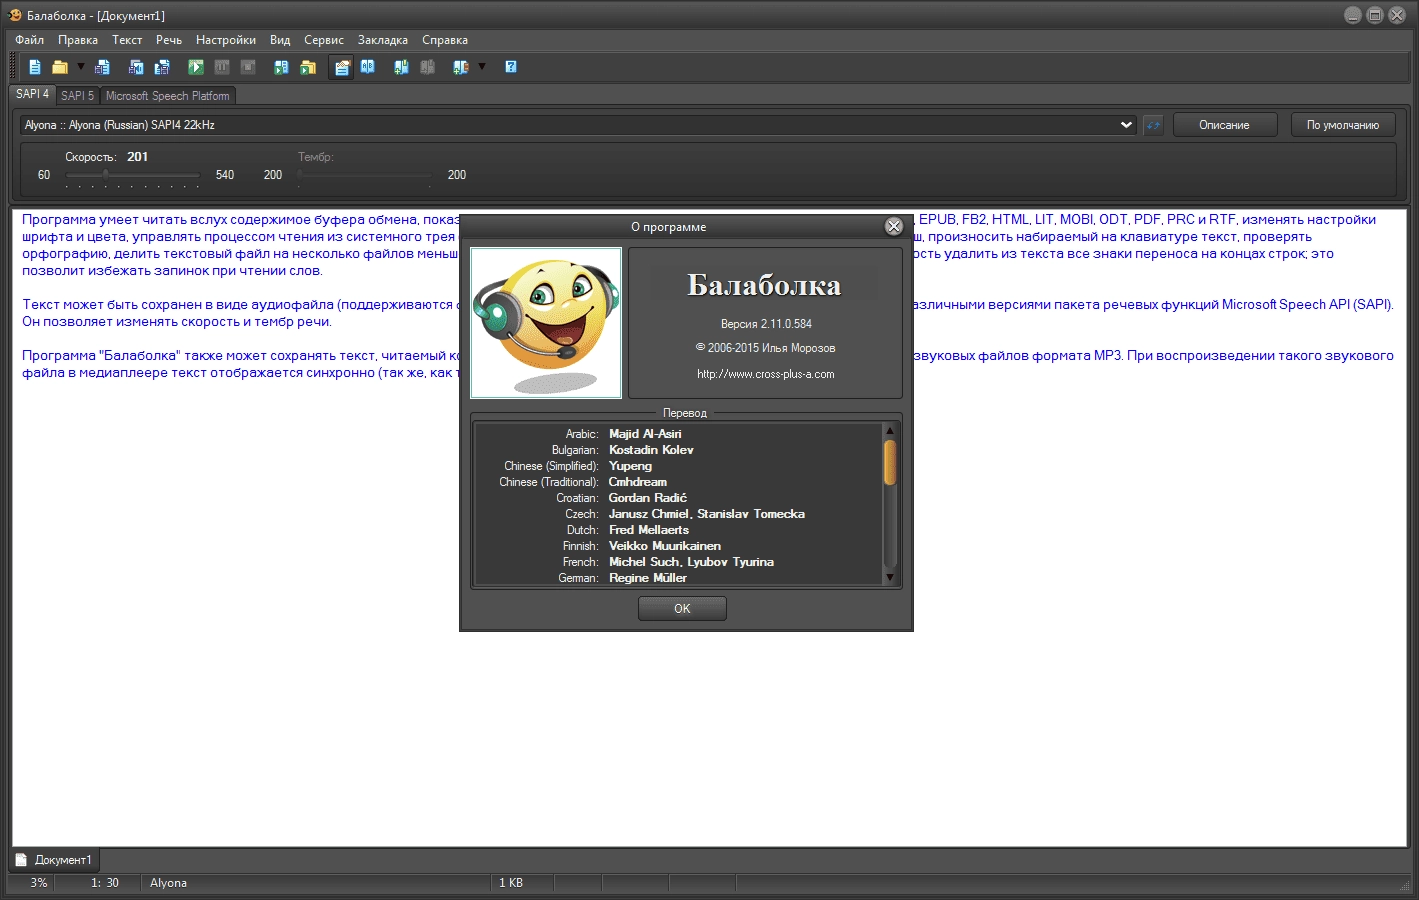Open the http://www.cross-plus-a.com link

pos(766,374)
